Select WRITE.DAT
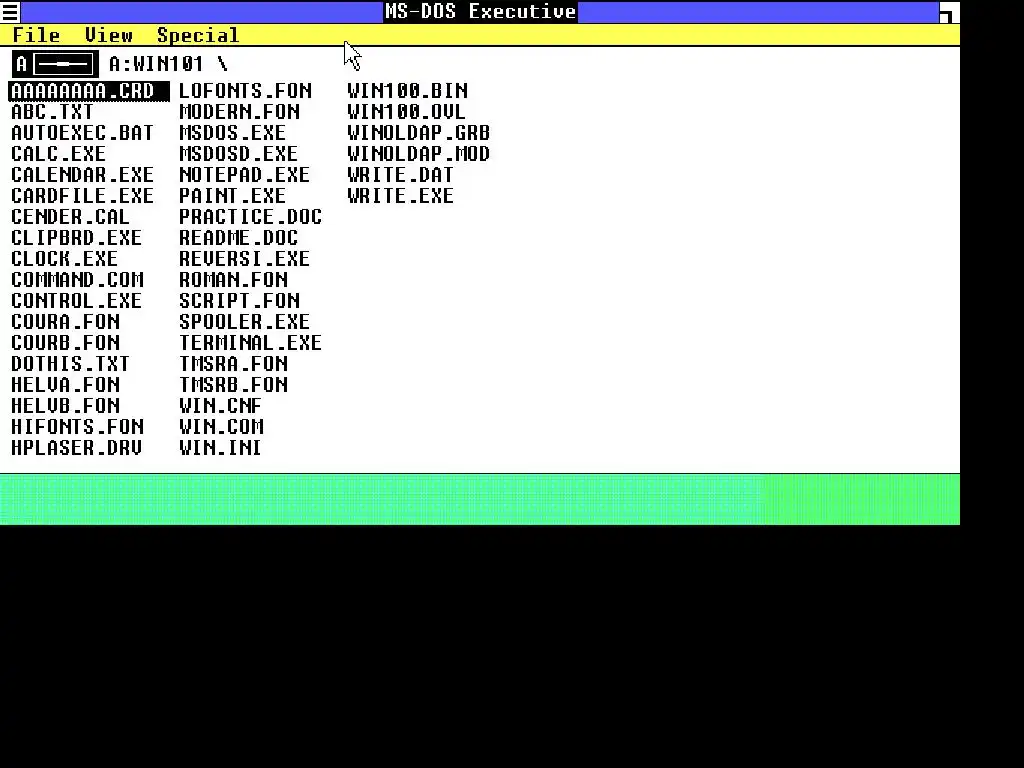Viewport: 1024px width, 768px height. tap(400, 174)
